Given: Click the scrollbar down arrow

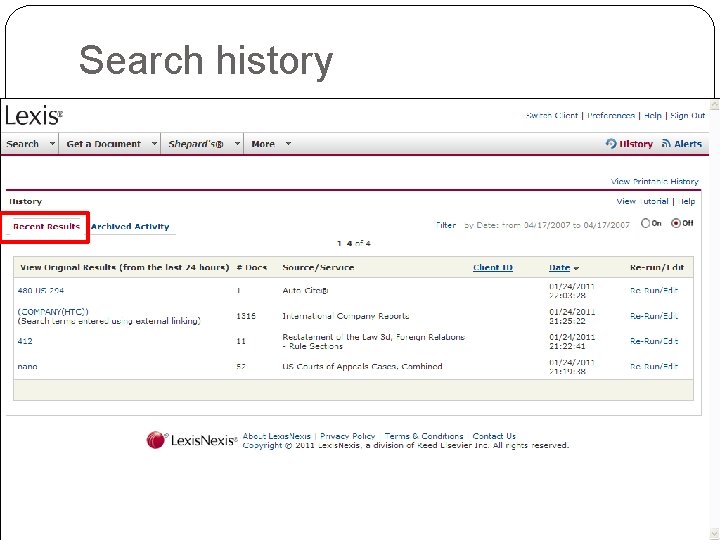Looking at the screenshot, I should [x=714, y=534].
